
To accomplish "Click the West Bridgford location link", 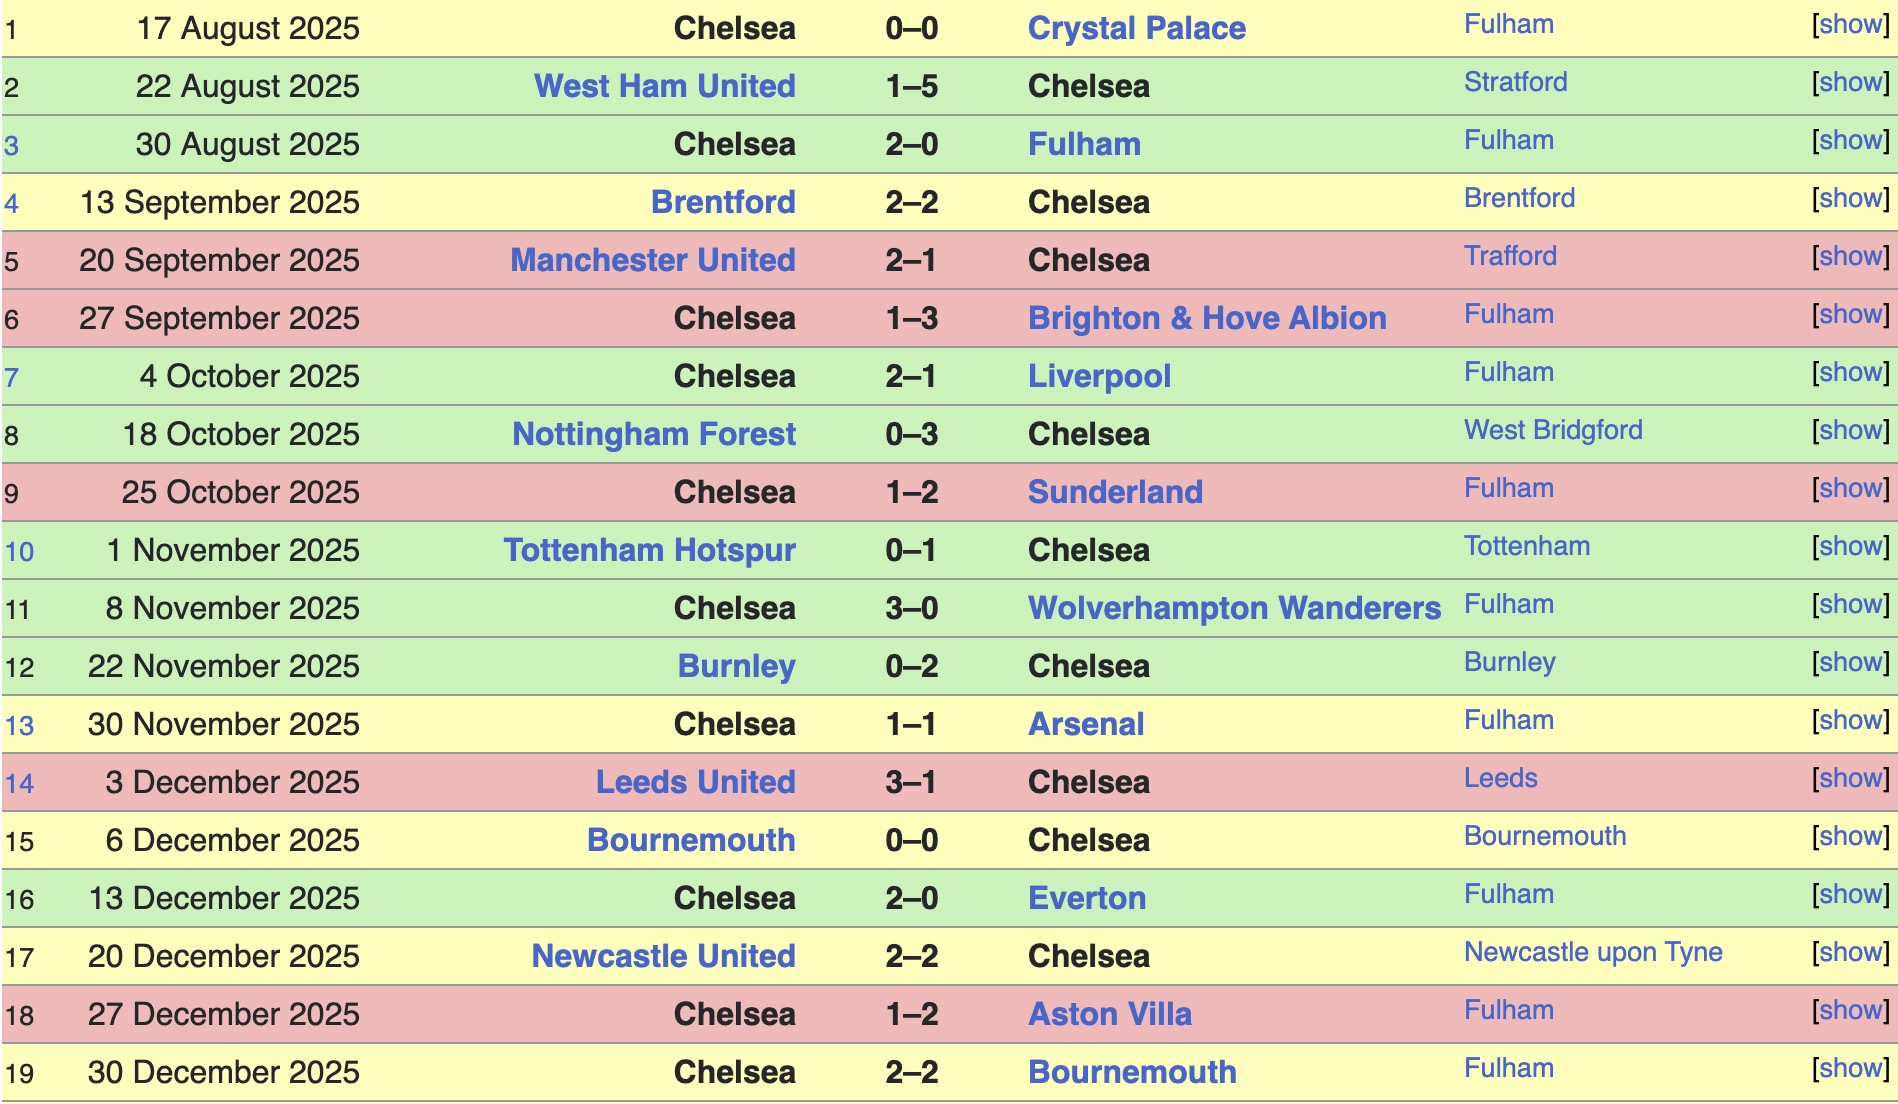I will [x=1553, y=430].
